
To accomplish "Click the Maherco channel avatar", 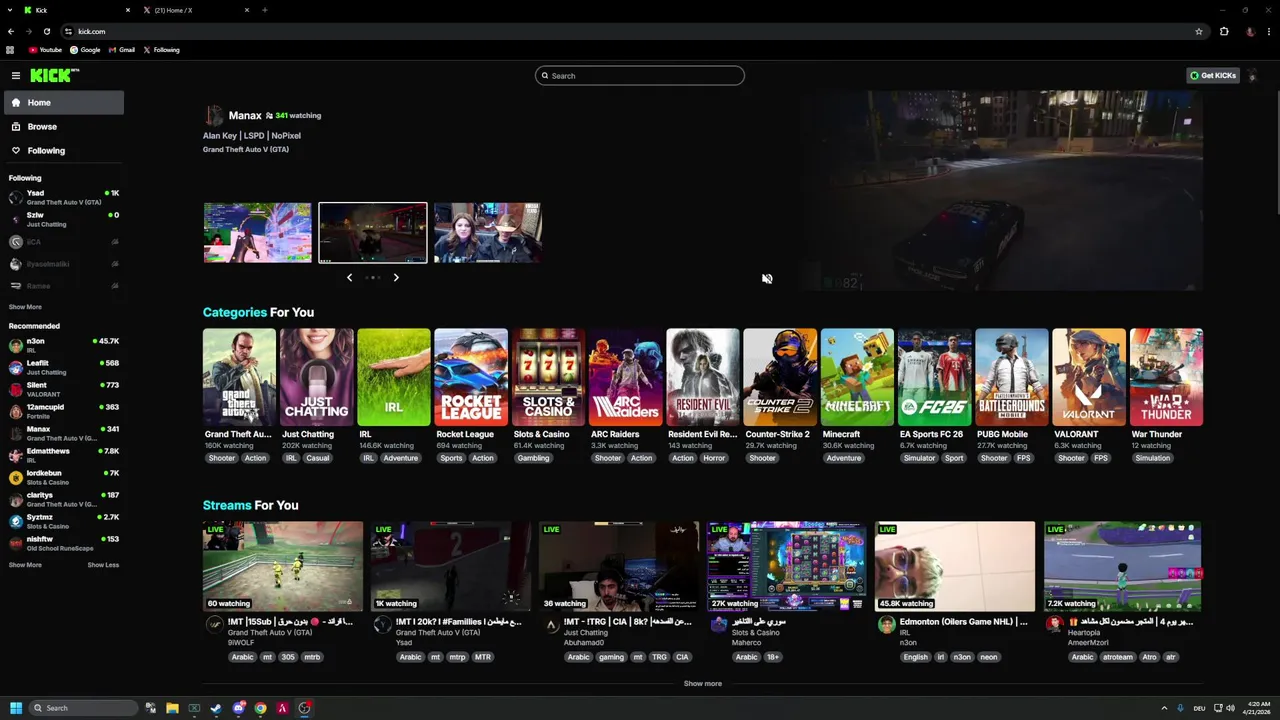I will 718,624.
